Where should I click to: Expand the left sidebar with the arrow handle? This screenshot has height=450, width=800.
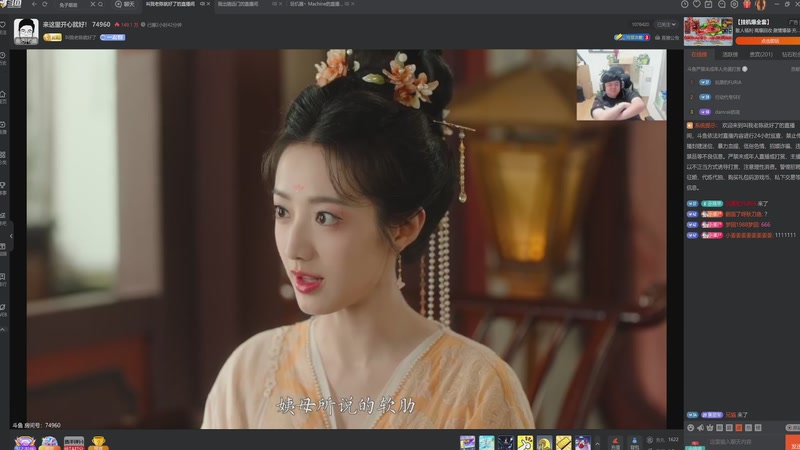pos(11,236)
